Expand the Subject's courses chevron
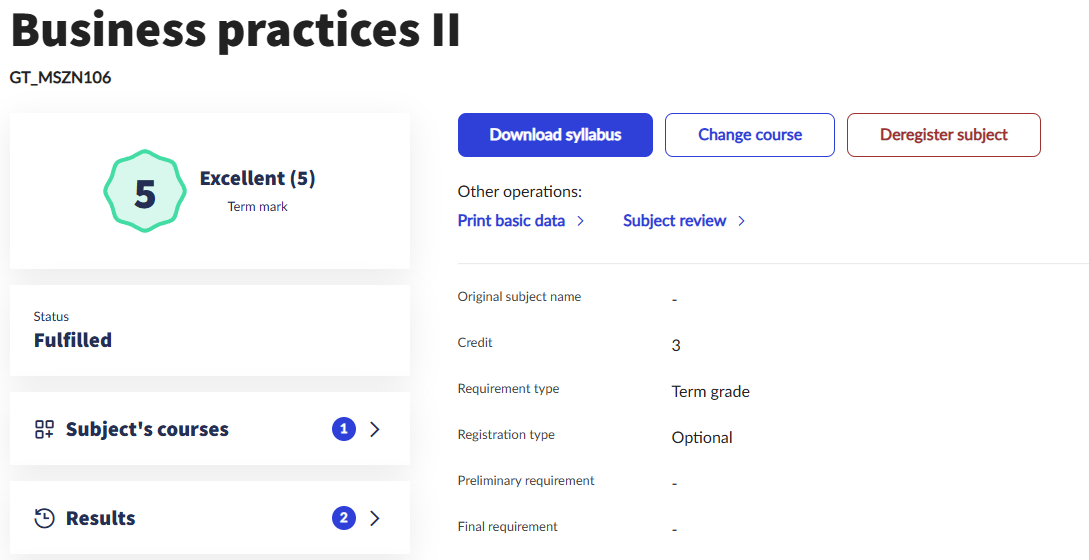The width and height of the screenshot is (1089, 560). pyautogui.click(x=375, y=429)
